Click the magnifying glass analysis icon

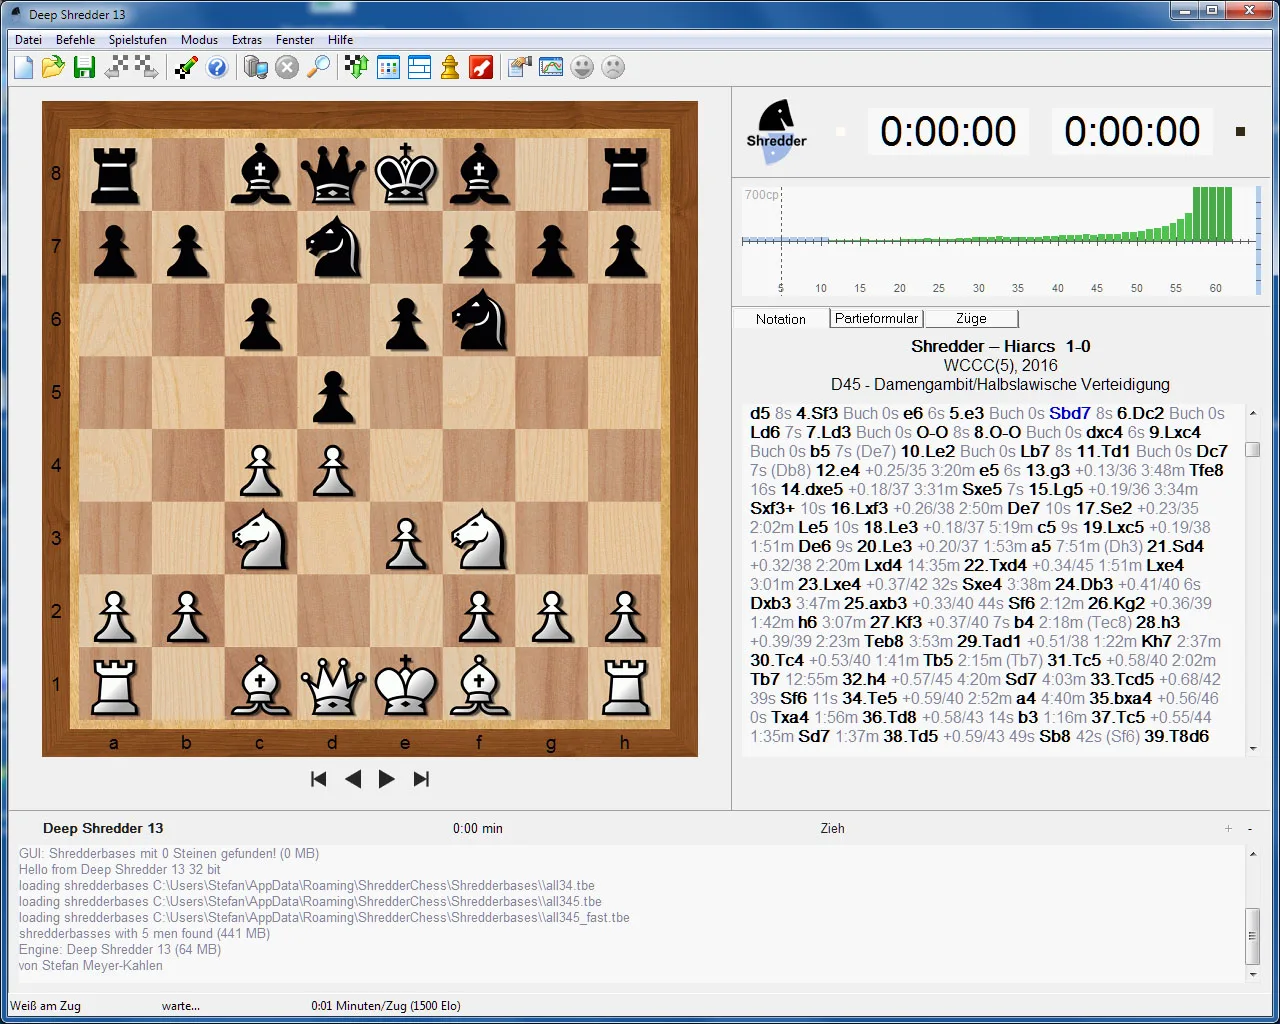click(x=318, y=67)
